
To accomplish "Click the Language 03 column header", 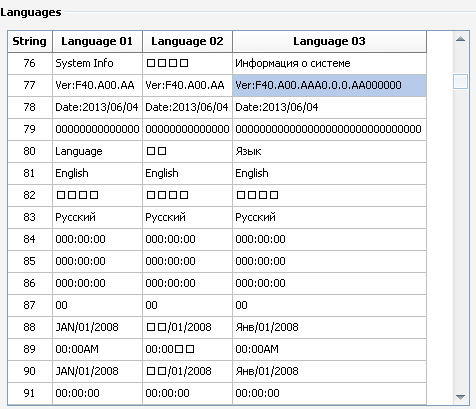I will (329, 41).
